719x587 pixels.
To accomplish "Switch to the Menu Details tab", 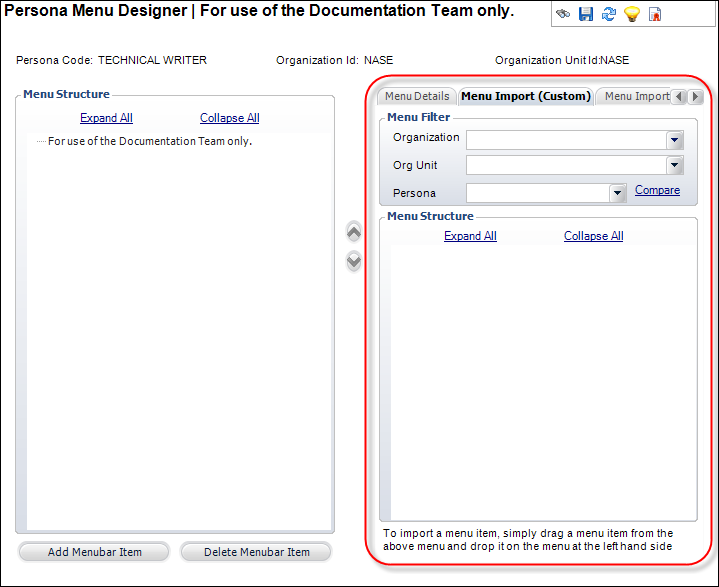I will [x=417, y=96].
